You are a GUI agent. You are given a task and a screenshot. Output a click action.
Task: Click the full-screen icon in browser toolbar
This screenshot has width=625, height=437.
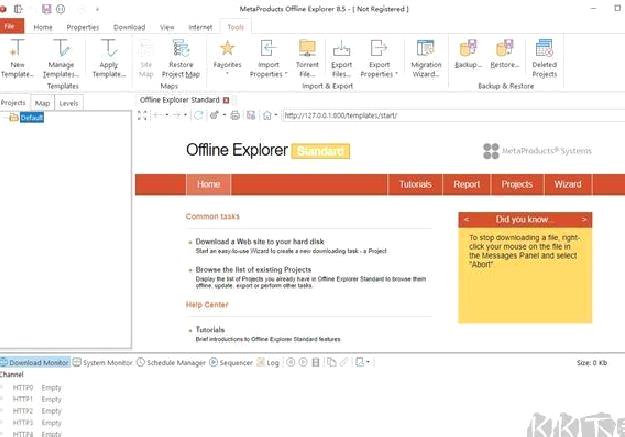(x=142, y=116)
